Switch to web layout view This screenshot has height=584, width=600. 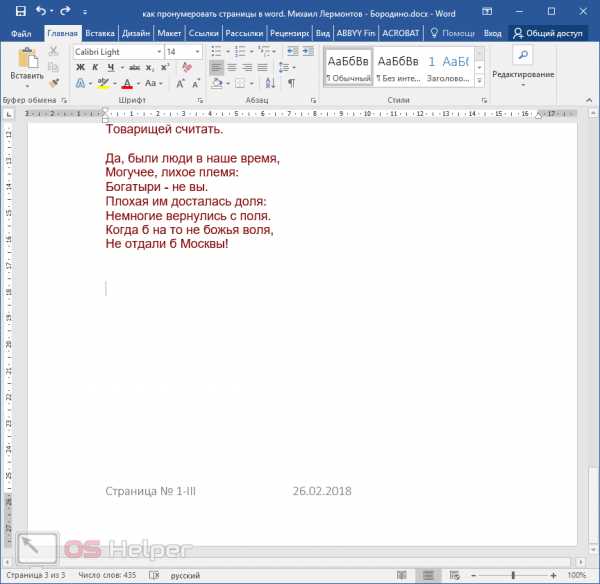point(454,575)
